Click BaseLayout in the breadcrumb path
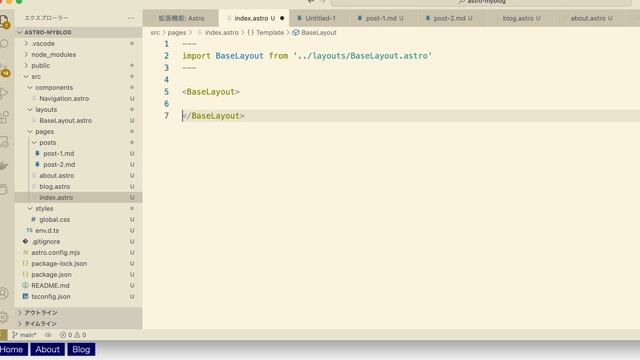 pyautogui.click(x=319, y=33)
